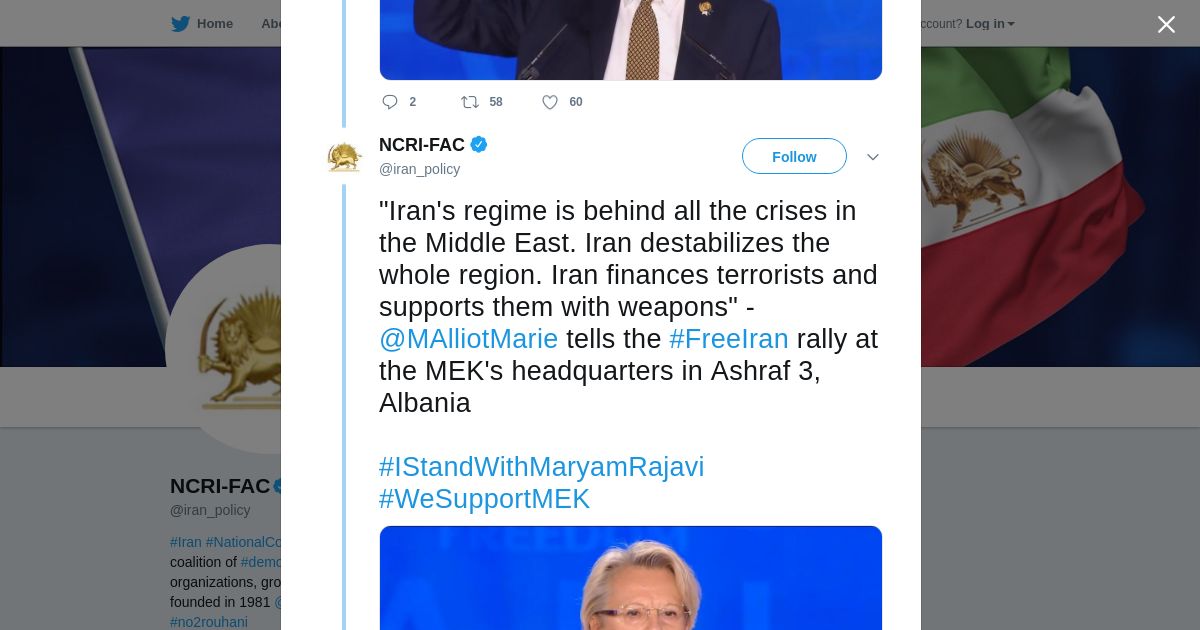Go to the Home menu item

tap(214, 24)
